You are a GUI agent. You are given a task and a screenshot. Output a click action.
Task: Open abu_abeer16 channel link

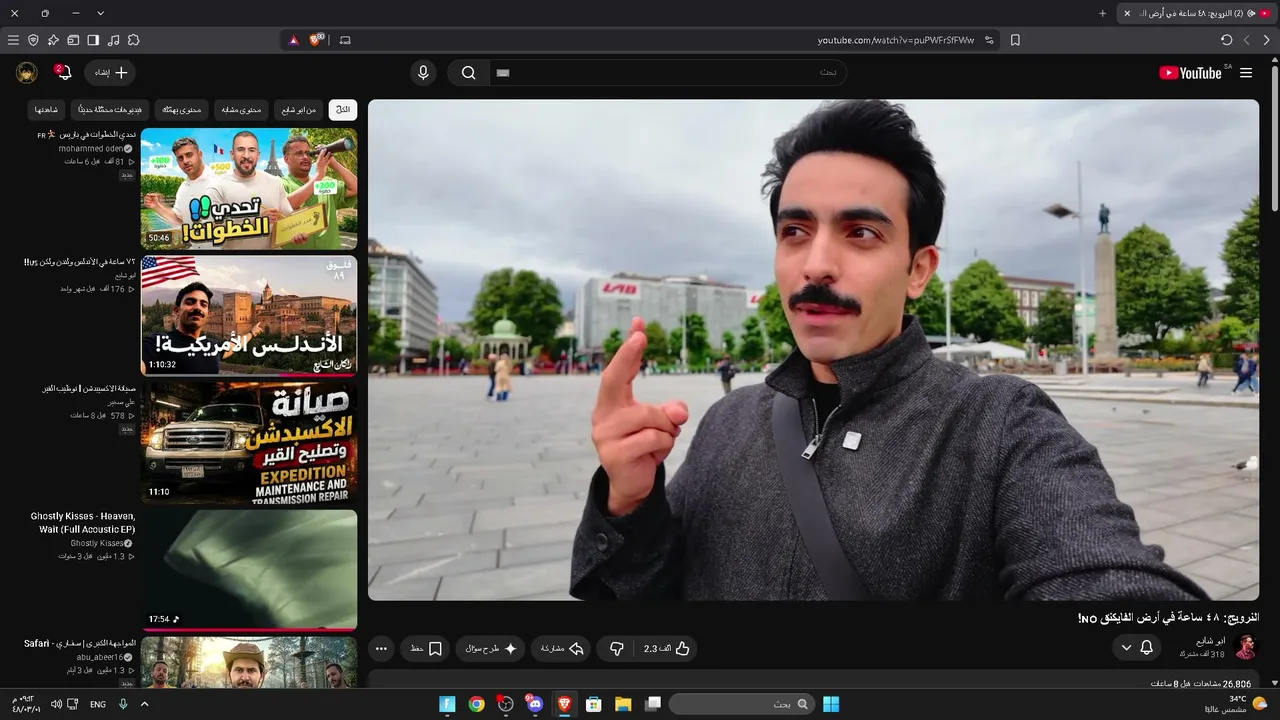(104, 657)
